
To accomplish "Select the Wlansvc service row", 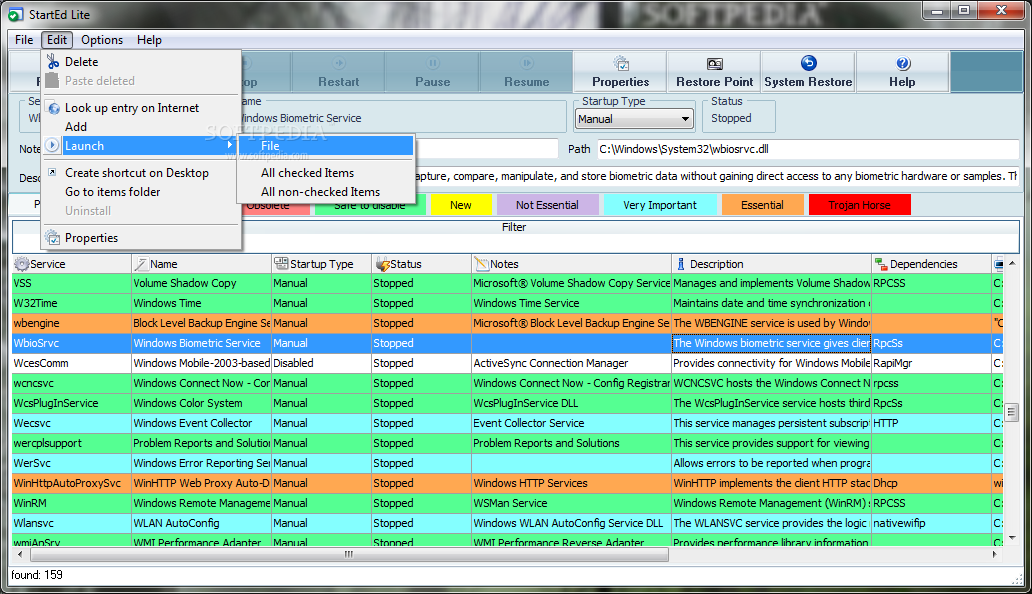I will coord(507,523).
